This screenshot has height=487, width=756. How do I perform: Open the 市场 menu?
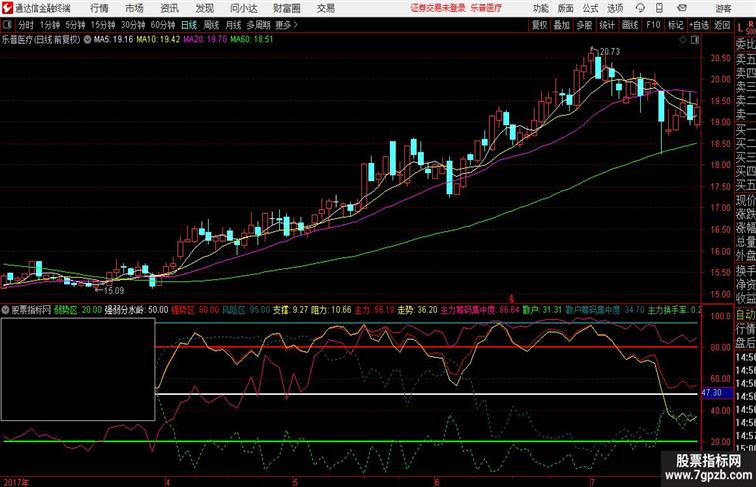tap(135, 8)
